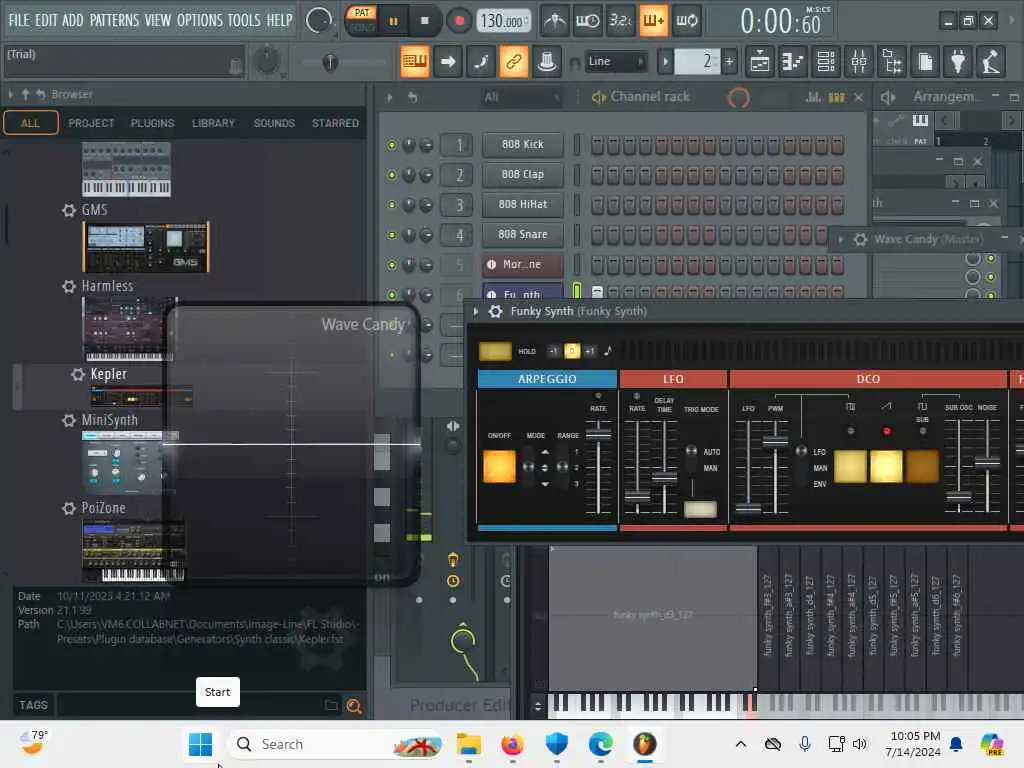Open the channel rack view icon
The width and height of the screenshot is (1024, 768).
826,62
